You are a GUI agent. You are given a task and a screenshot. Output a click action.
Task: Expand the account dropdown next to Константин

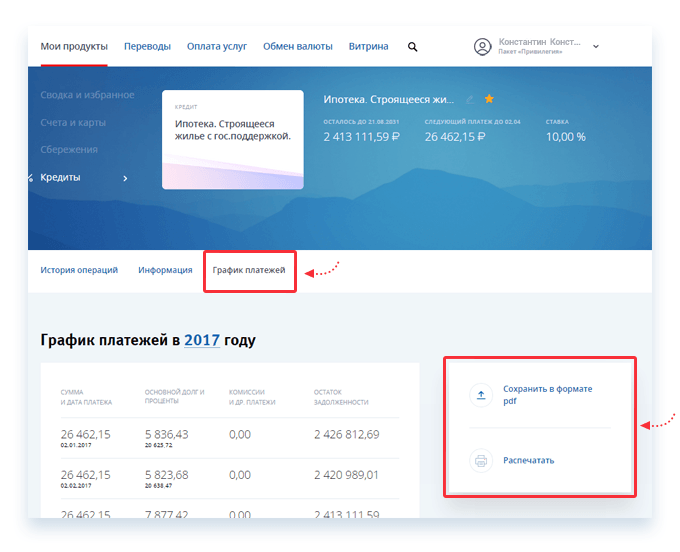[x=596, y=46]
